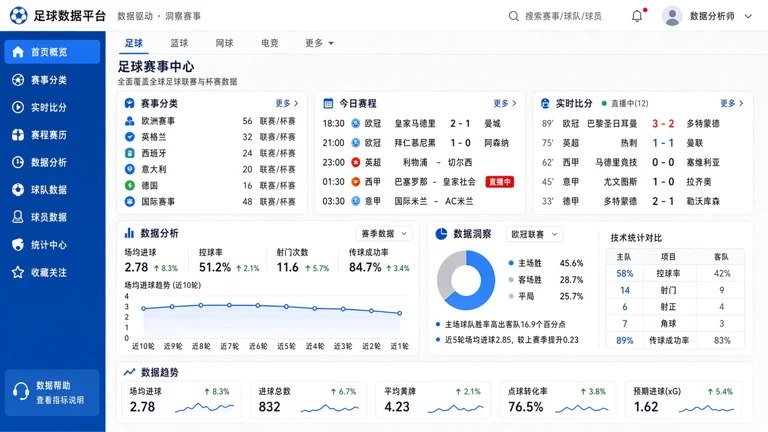
Task: Click the 预期进球(xG) 1.62 trend card
Action: 683,400
